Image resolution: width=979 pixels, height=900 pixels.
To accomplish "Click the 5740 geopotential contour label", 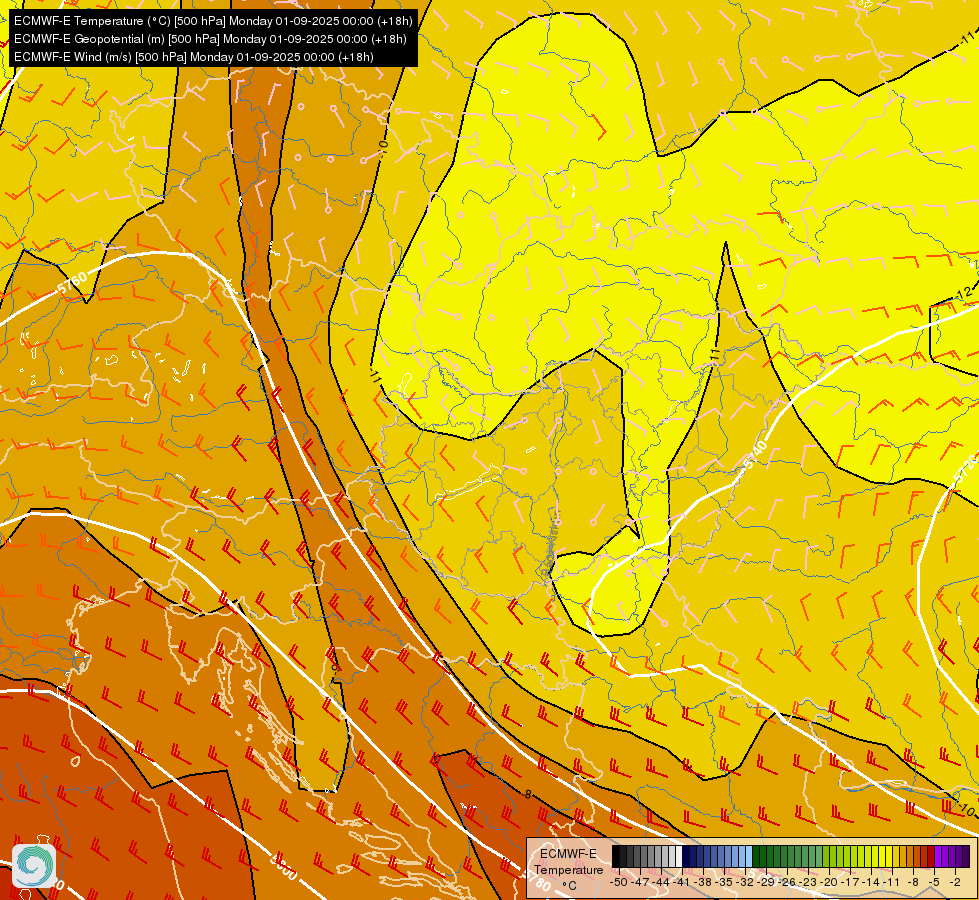I will coord(753,455).
